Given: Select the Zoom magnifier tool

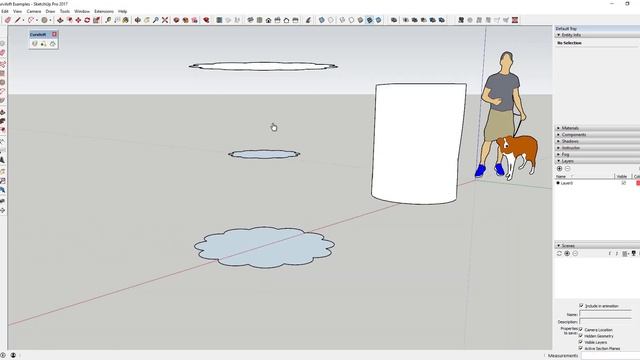Looking at the screenshot, I should [x=156, y=20].
